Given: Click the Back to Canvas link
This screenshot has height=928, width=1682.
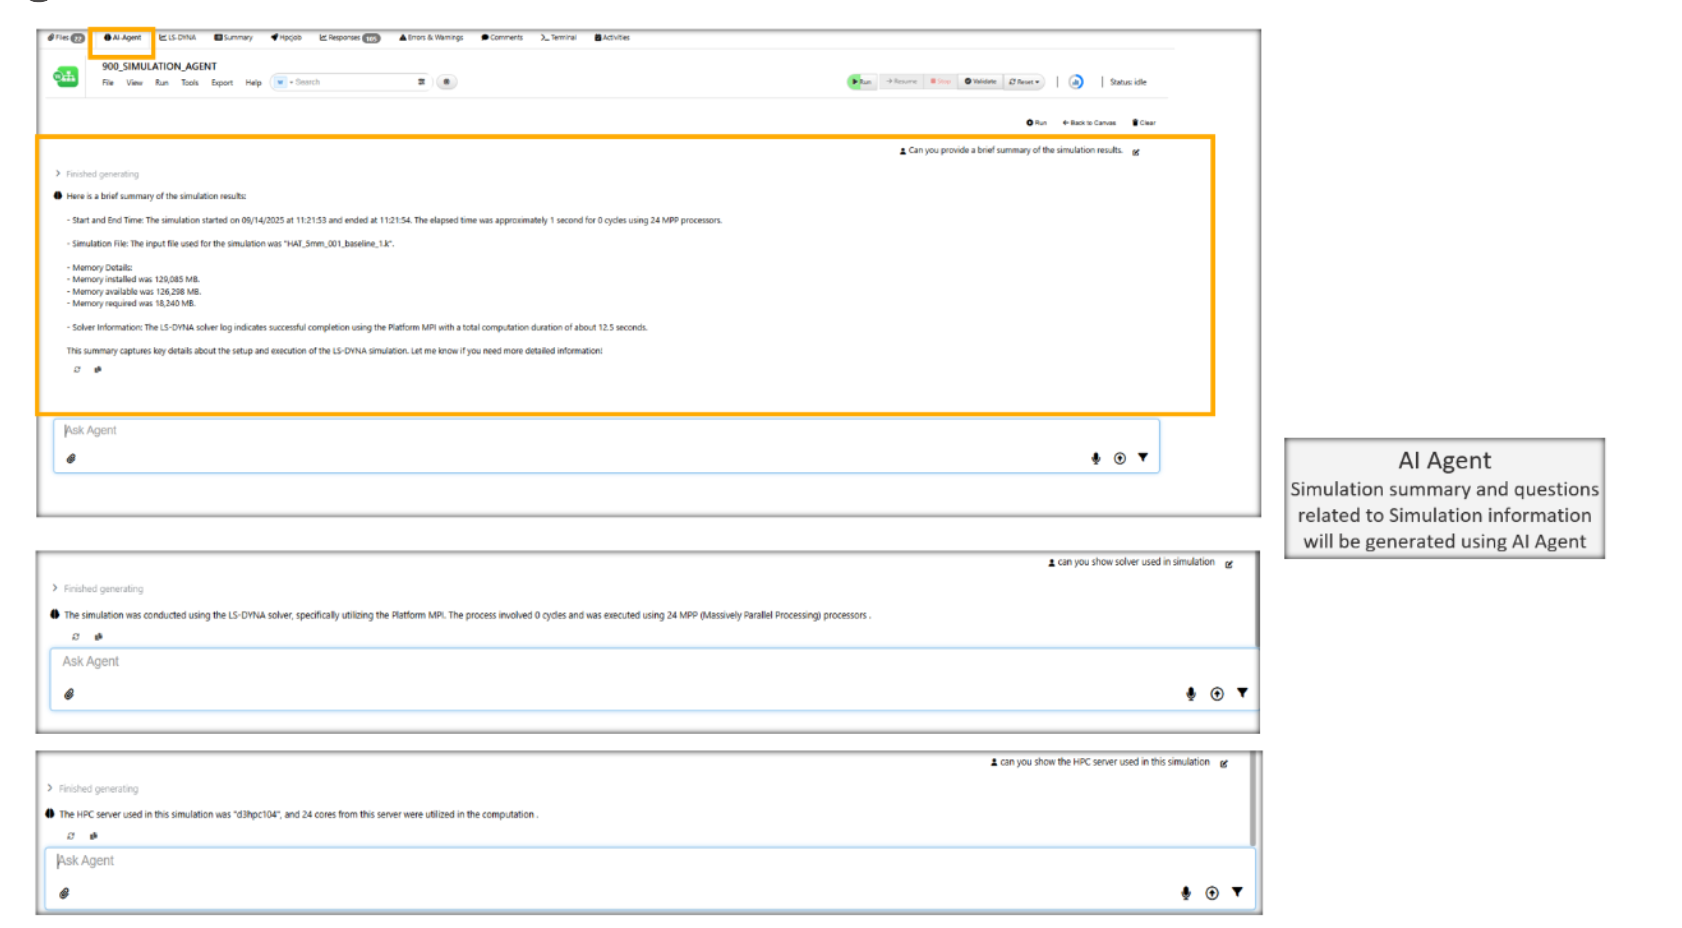Looking at the screenshot, I should [x=1089, y=123].
